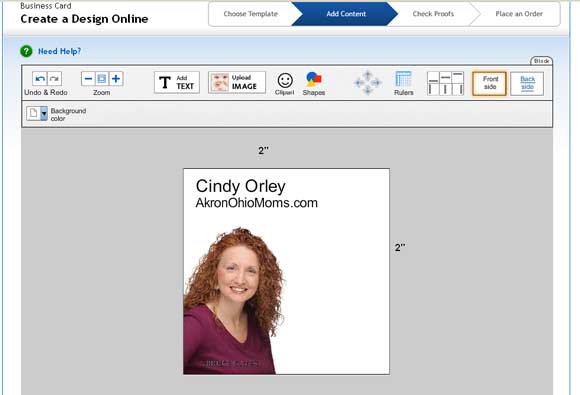Open the Background color dropdown arrow
Image resolution: width=580 pixels, height=395 pixels.
pyautogui.click(x=44, y=114)
